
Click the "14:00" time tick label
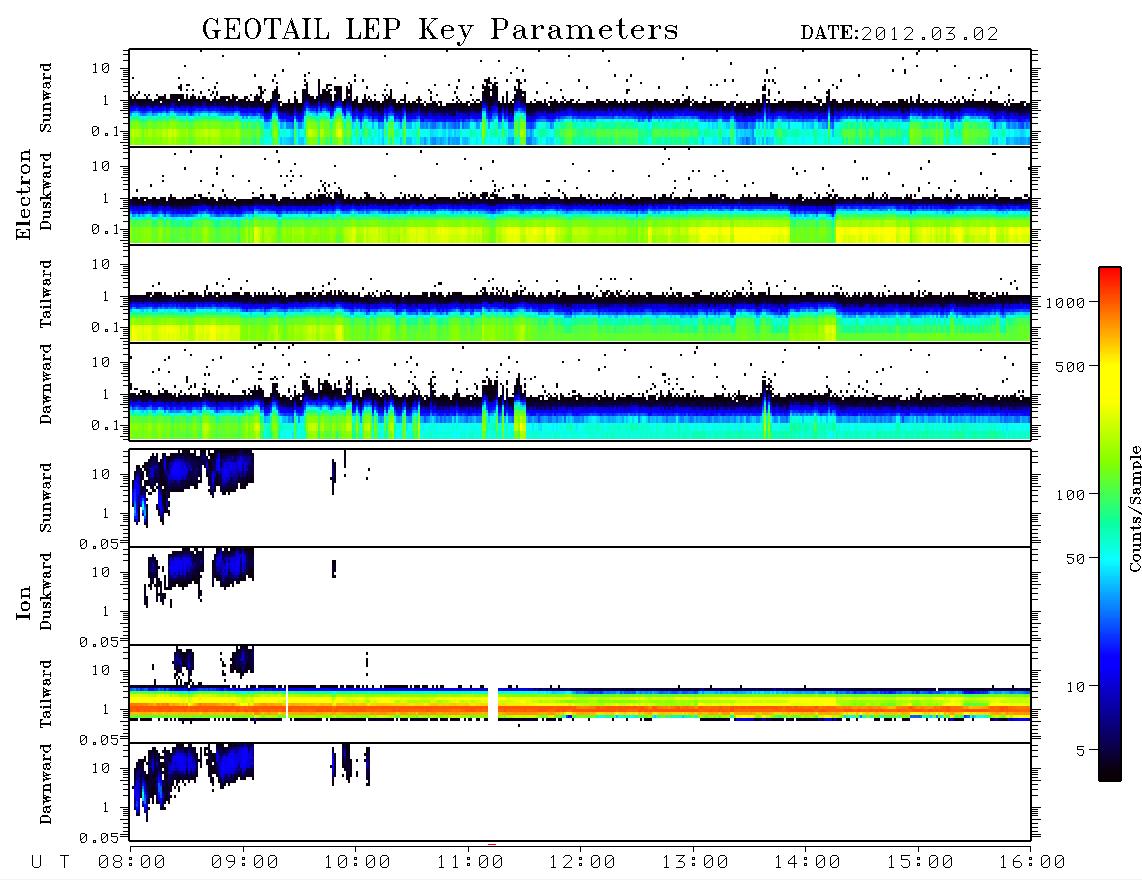807,863
